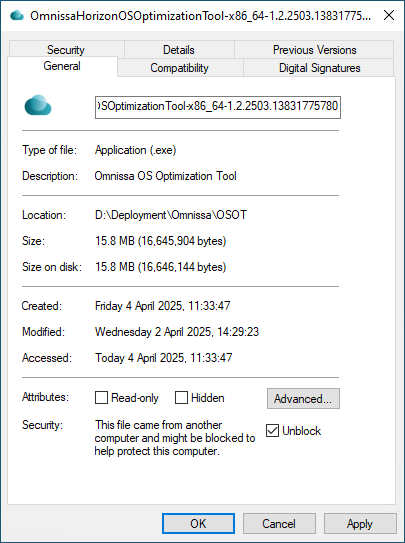Click the large cloud file icon
405x543 pixels.
tap(38, 105)
